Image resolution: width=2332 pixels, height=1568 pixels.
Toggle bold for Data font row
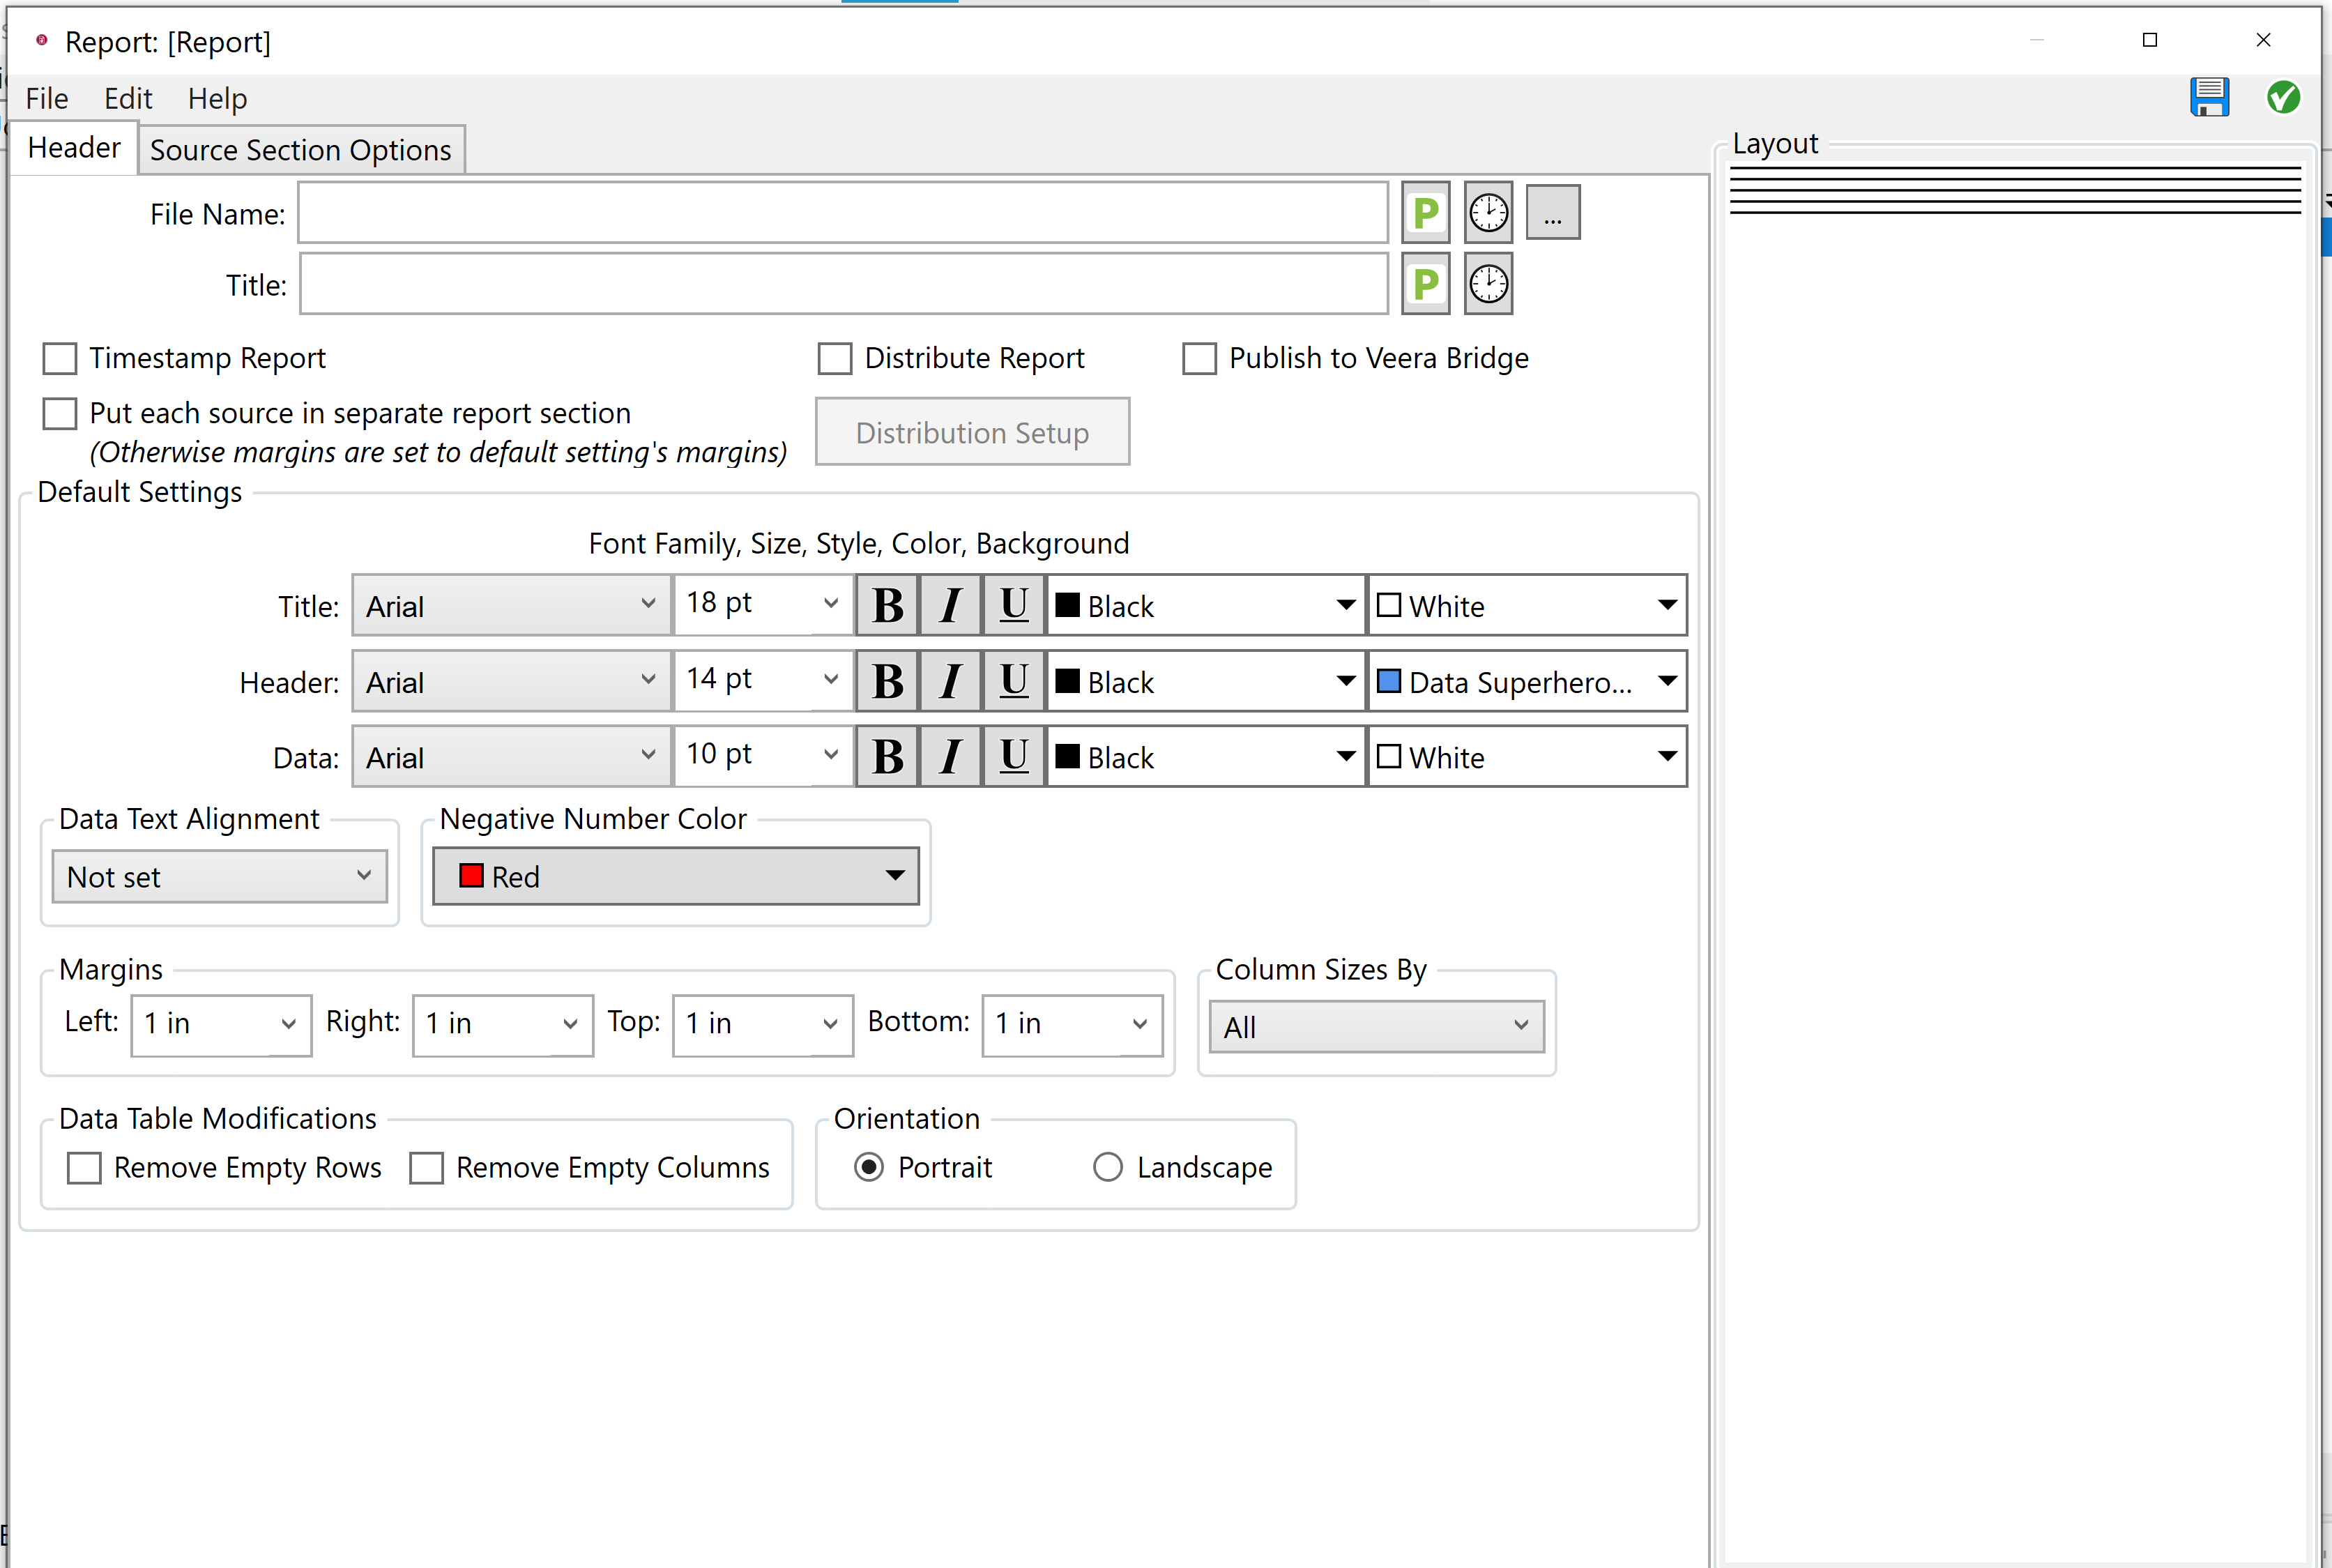coord(887,757)
